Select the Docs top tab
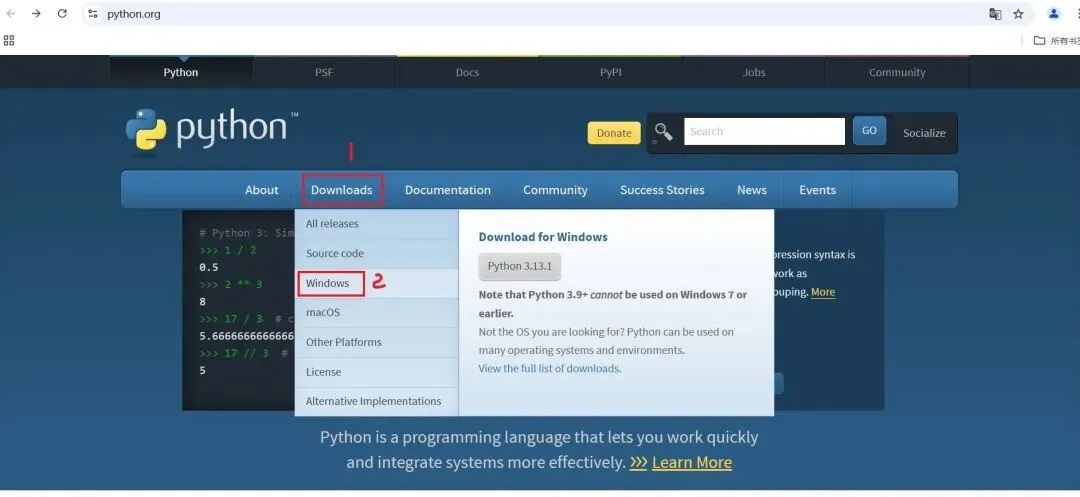The image size is (1080, 497). point(467,72)
